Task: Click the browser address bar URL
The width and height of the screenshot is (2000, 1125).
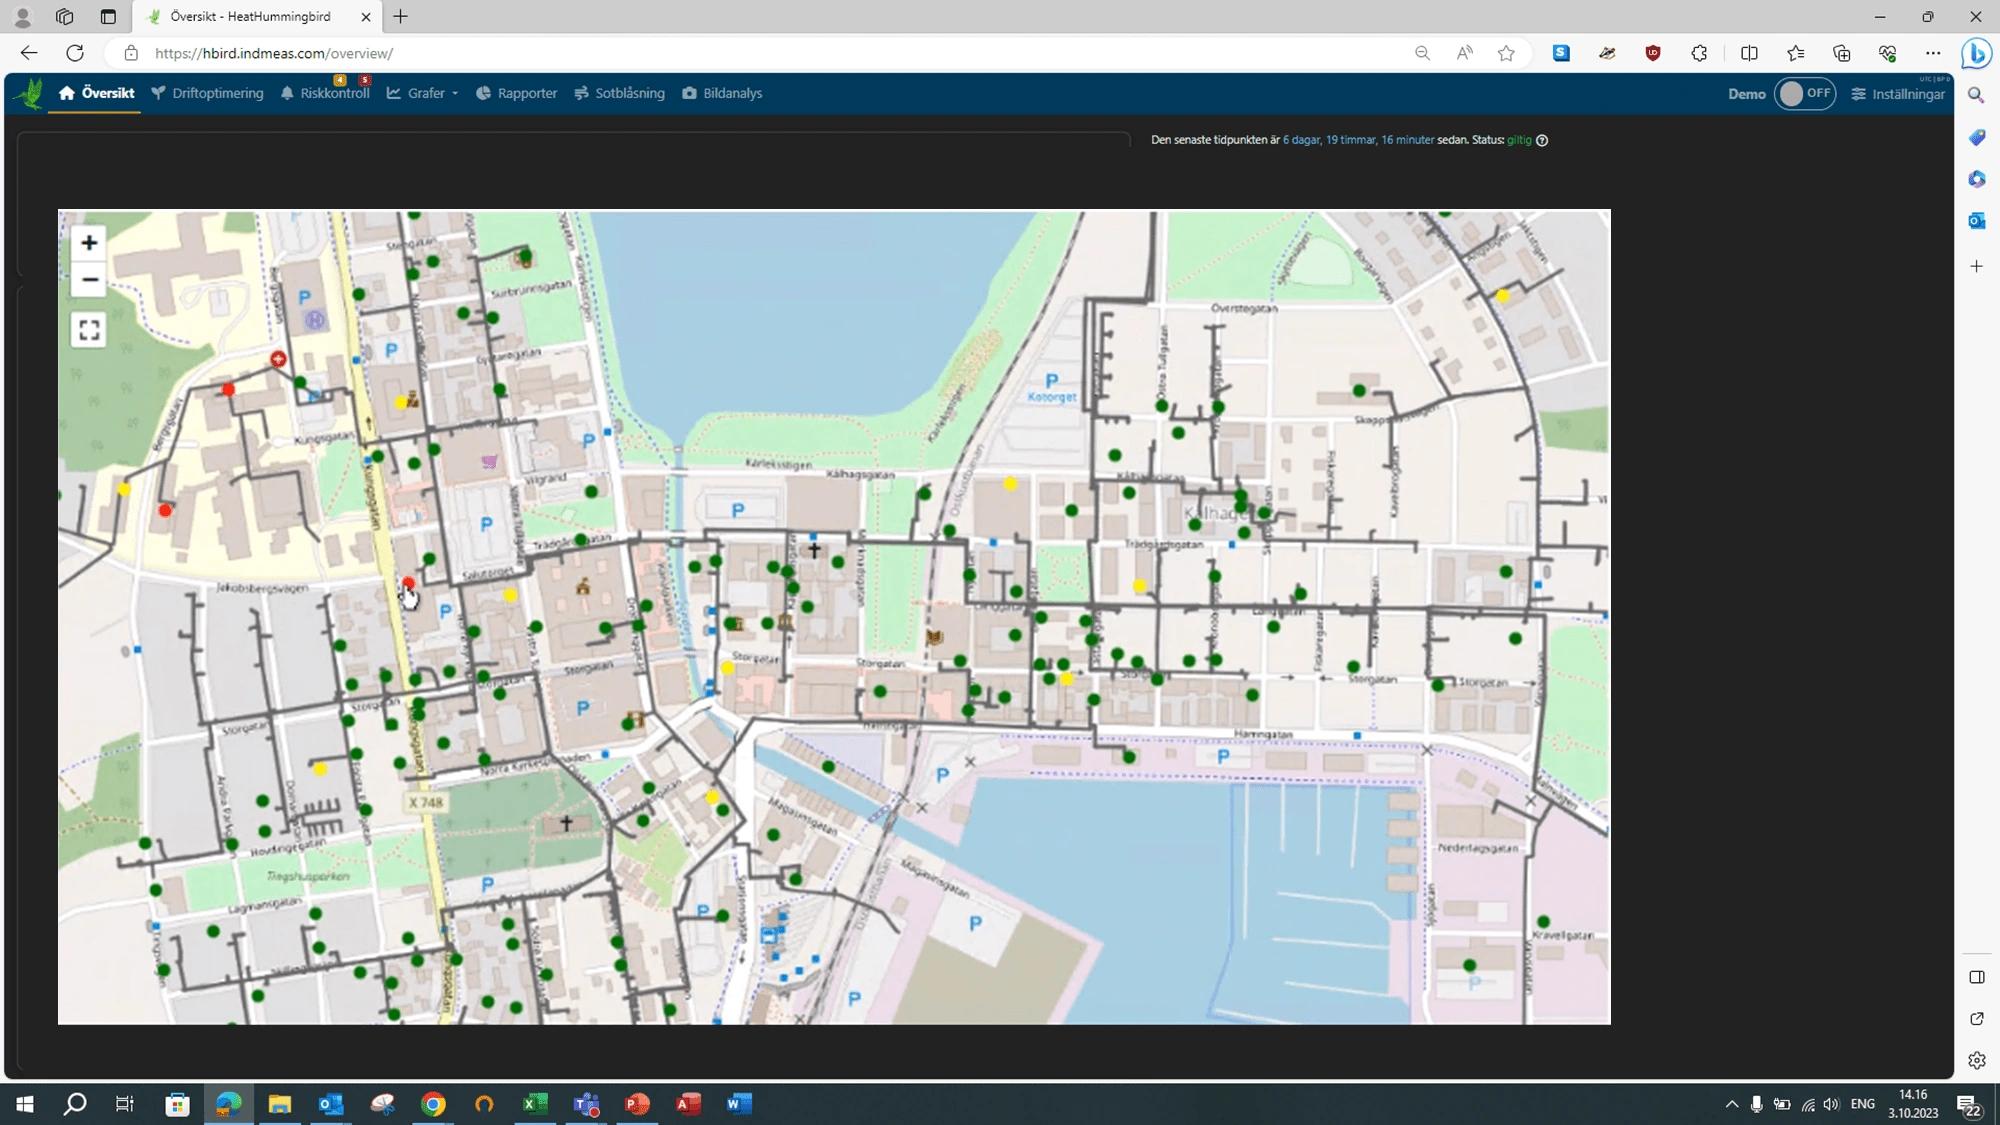Action: click(274, 53)
